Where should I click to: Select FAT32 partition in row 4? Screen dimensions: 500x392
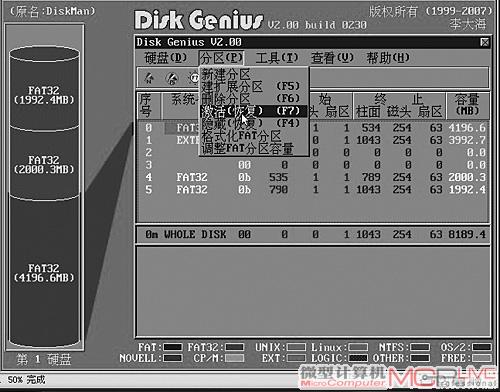coord(313,177)
